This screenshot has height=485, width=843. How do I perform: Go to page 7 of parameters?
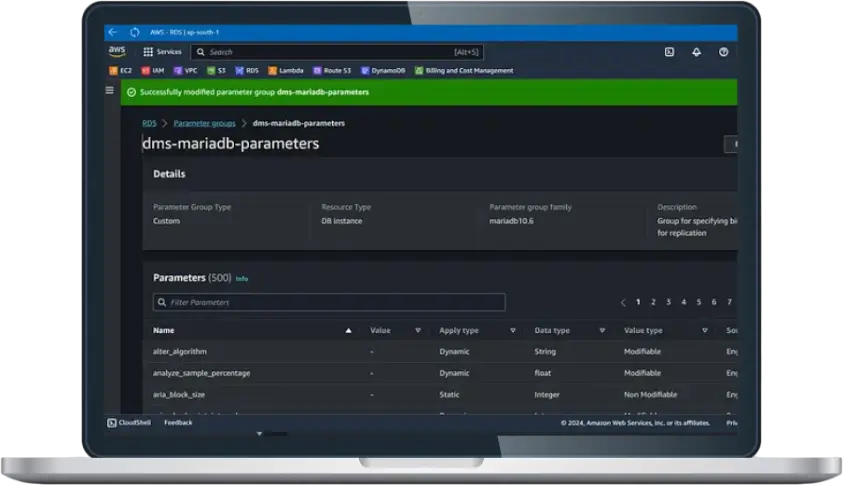point(730,302)
